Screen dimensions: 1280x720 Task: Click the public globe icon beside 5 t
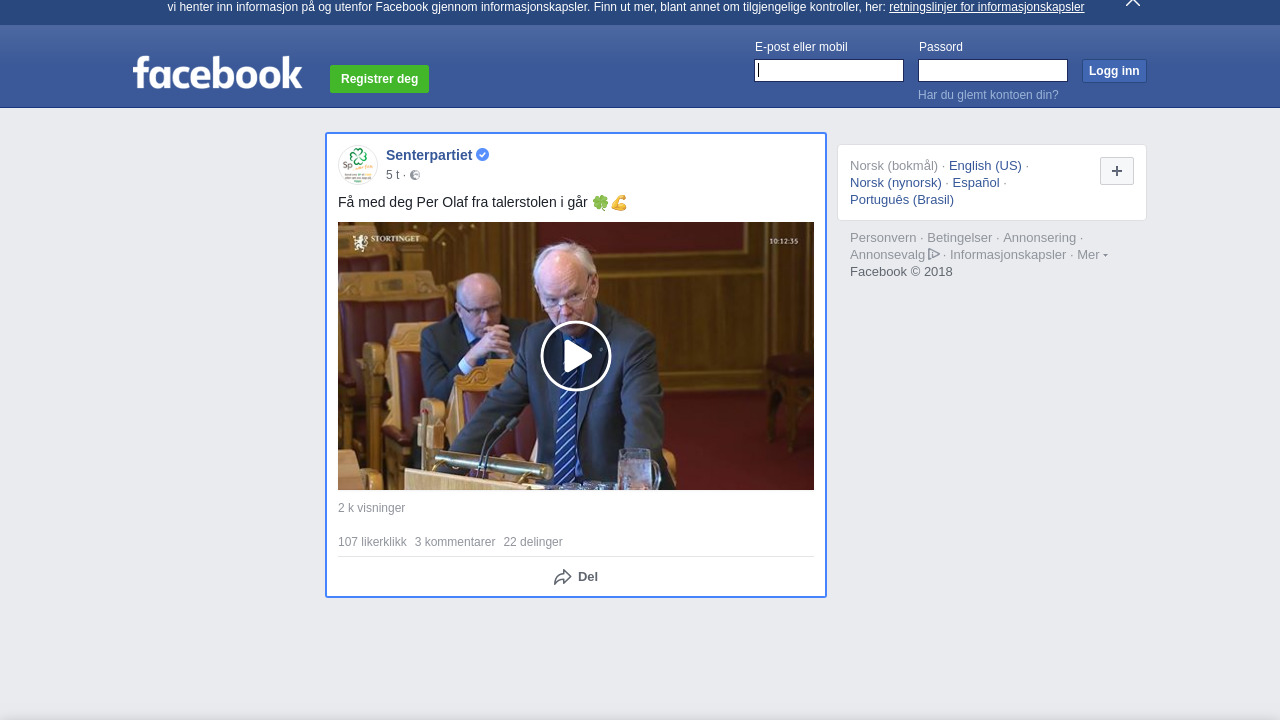pos(415,175)
